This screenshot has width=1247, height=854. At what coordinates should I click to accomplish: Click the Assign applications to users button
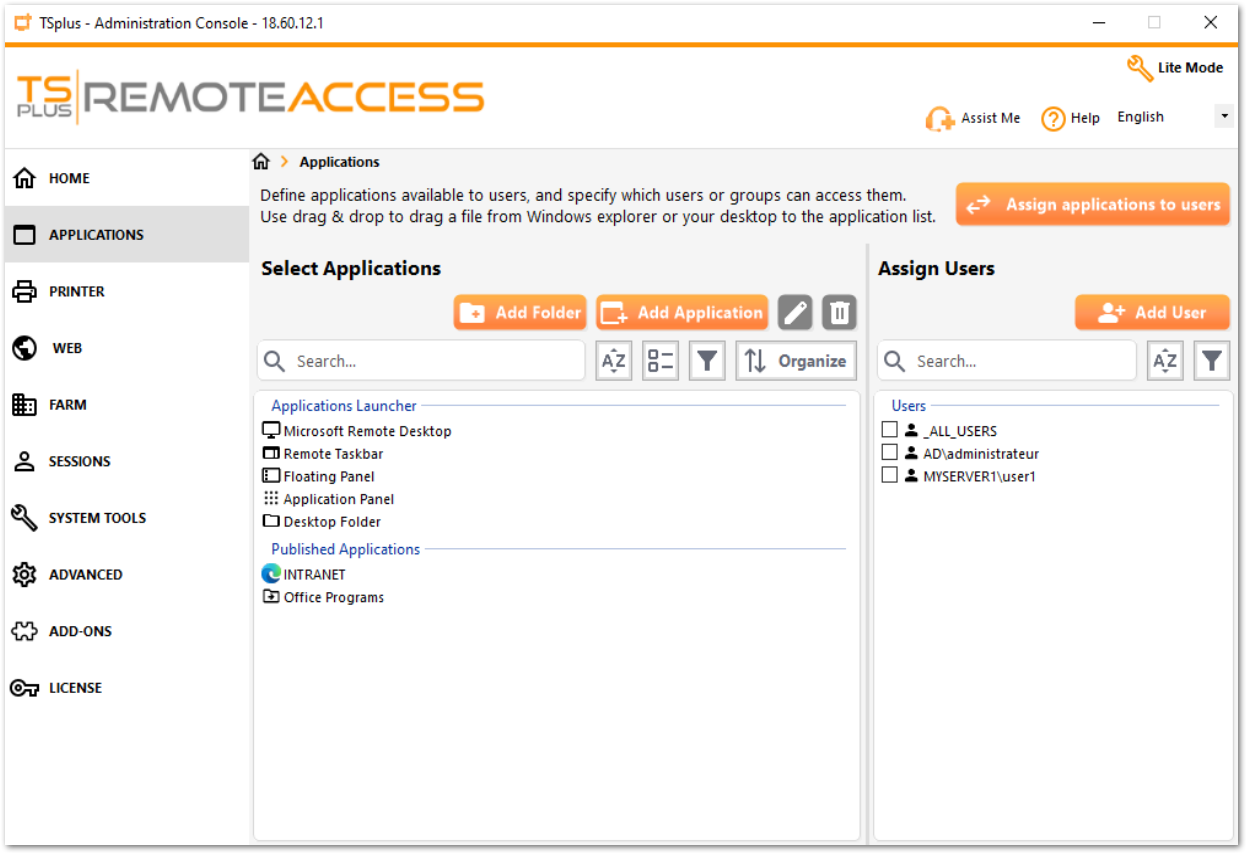click(1092, 204)
